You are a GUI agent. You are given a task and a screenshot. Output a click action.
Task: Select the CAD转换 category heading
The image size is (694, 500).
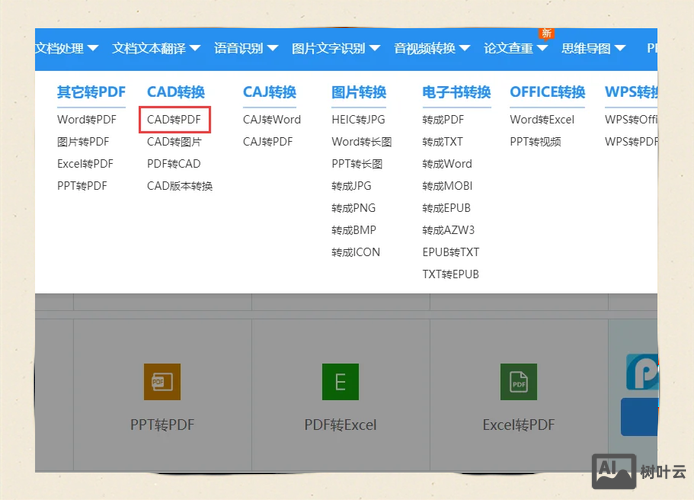[x=176, y=92]
